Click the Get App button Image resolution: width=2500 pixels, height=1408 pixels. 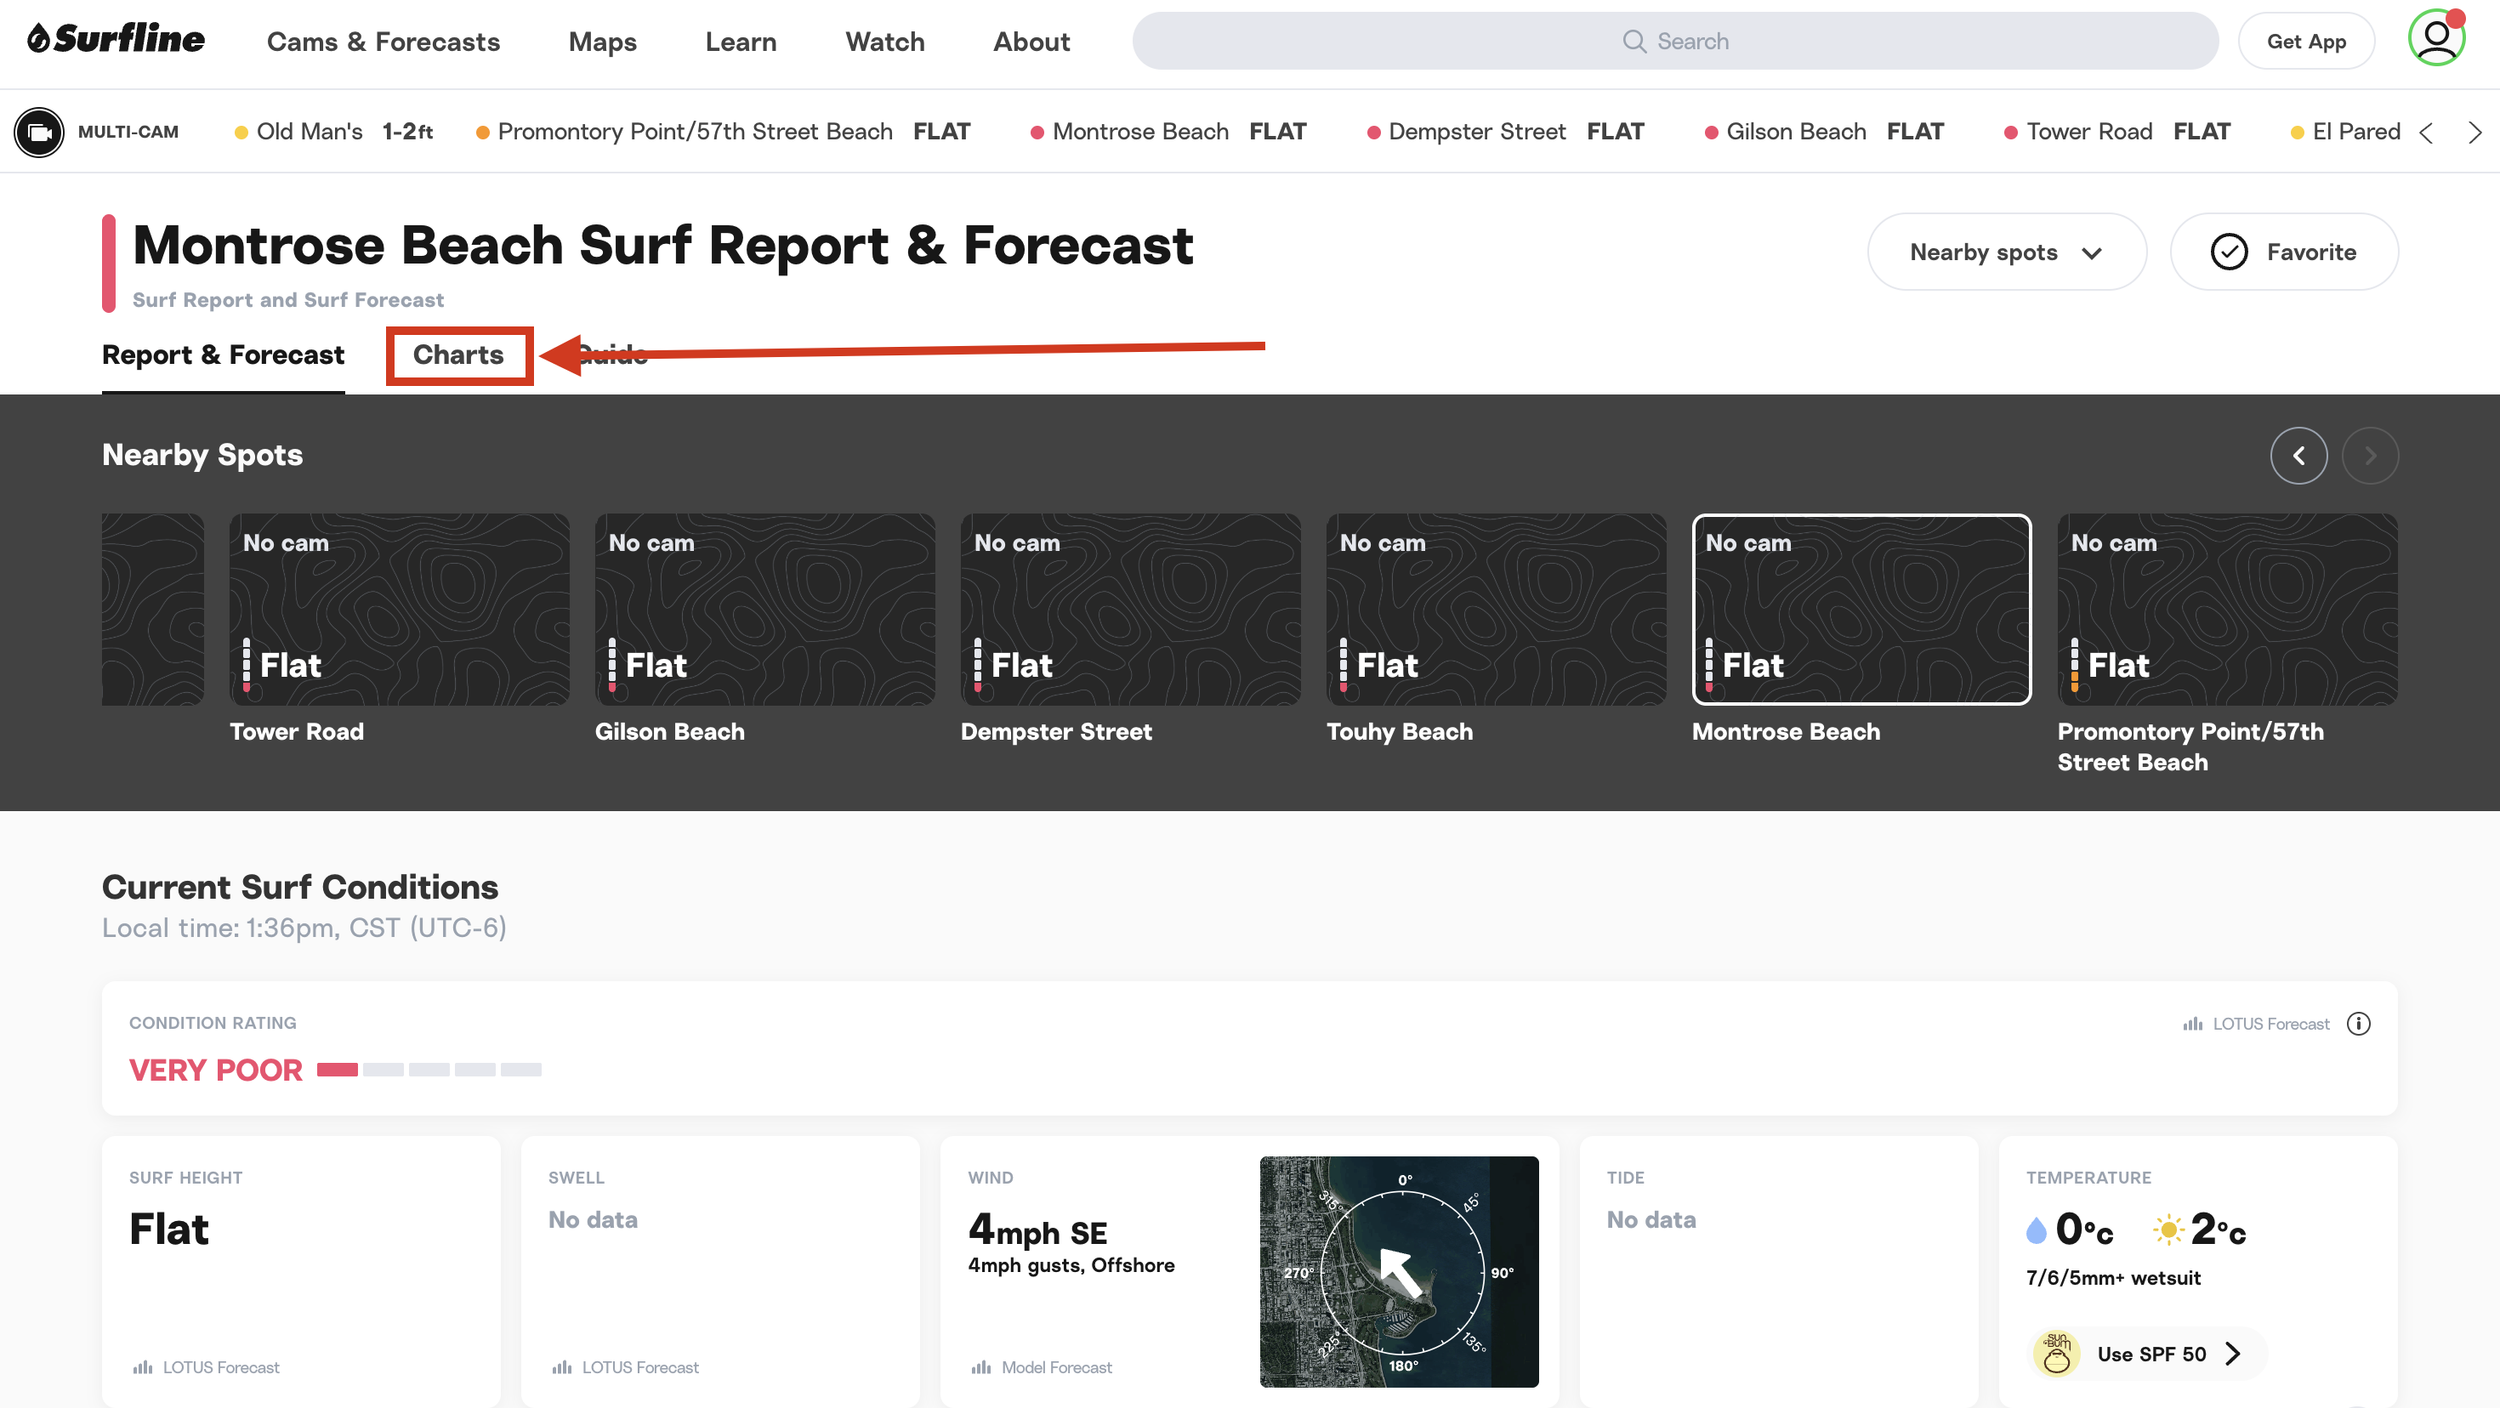pos(2305,42)
